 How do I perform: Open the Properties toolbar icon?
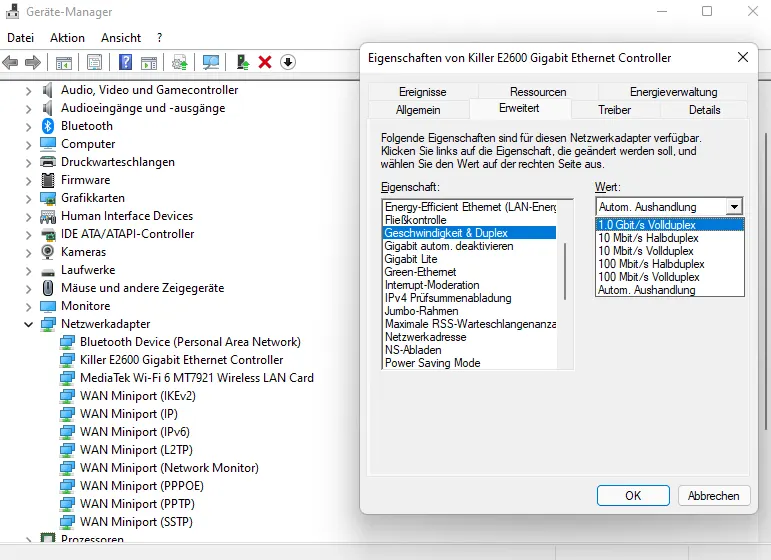94,62
